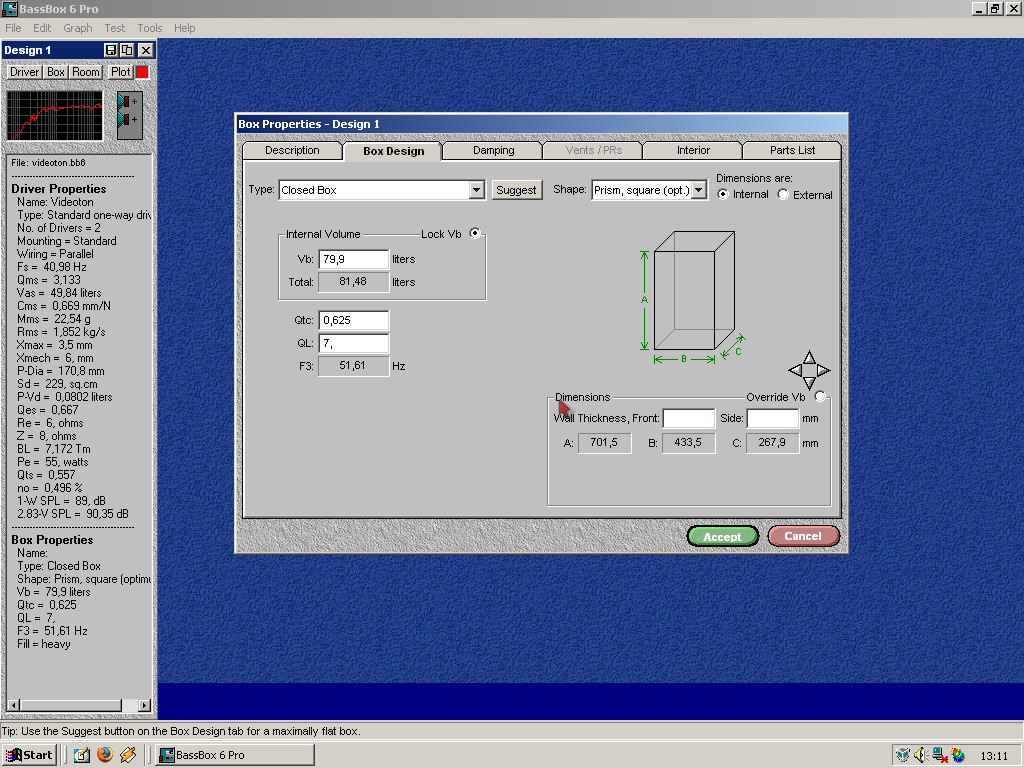The image size is (1024, 768).
Task: Launch Firefox from the quick launch bar
Action: pyautogui.click(x=104, y=755)
